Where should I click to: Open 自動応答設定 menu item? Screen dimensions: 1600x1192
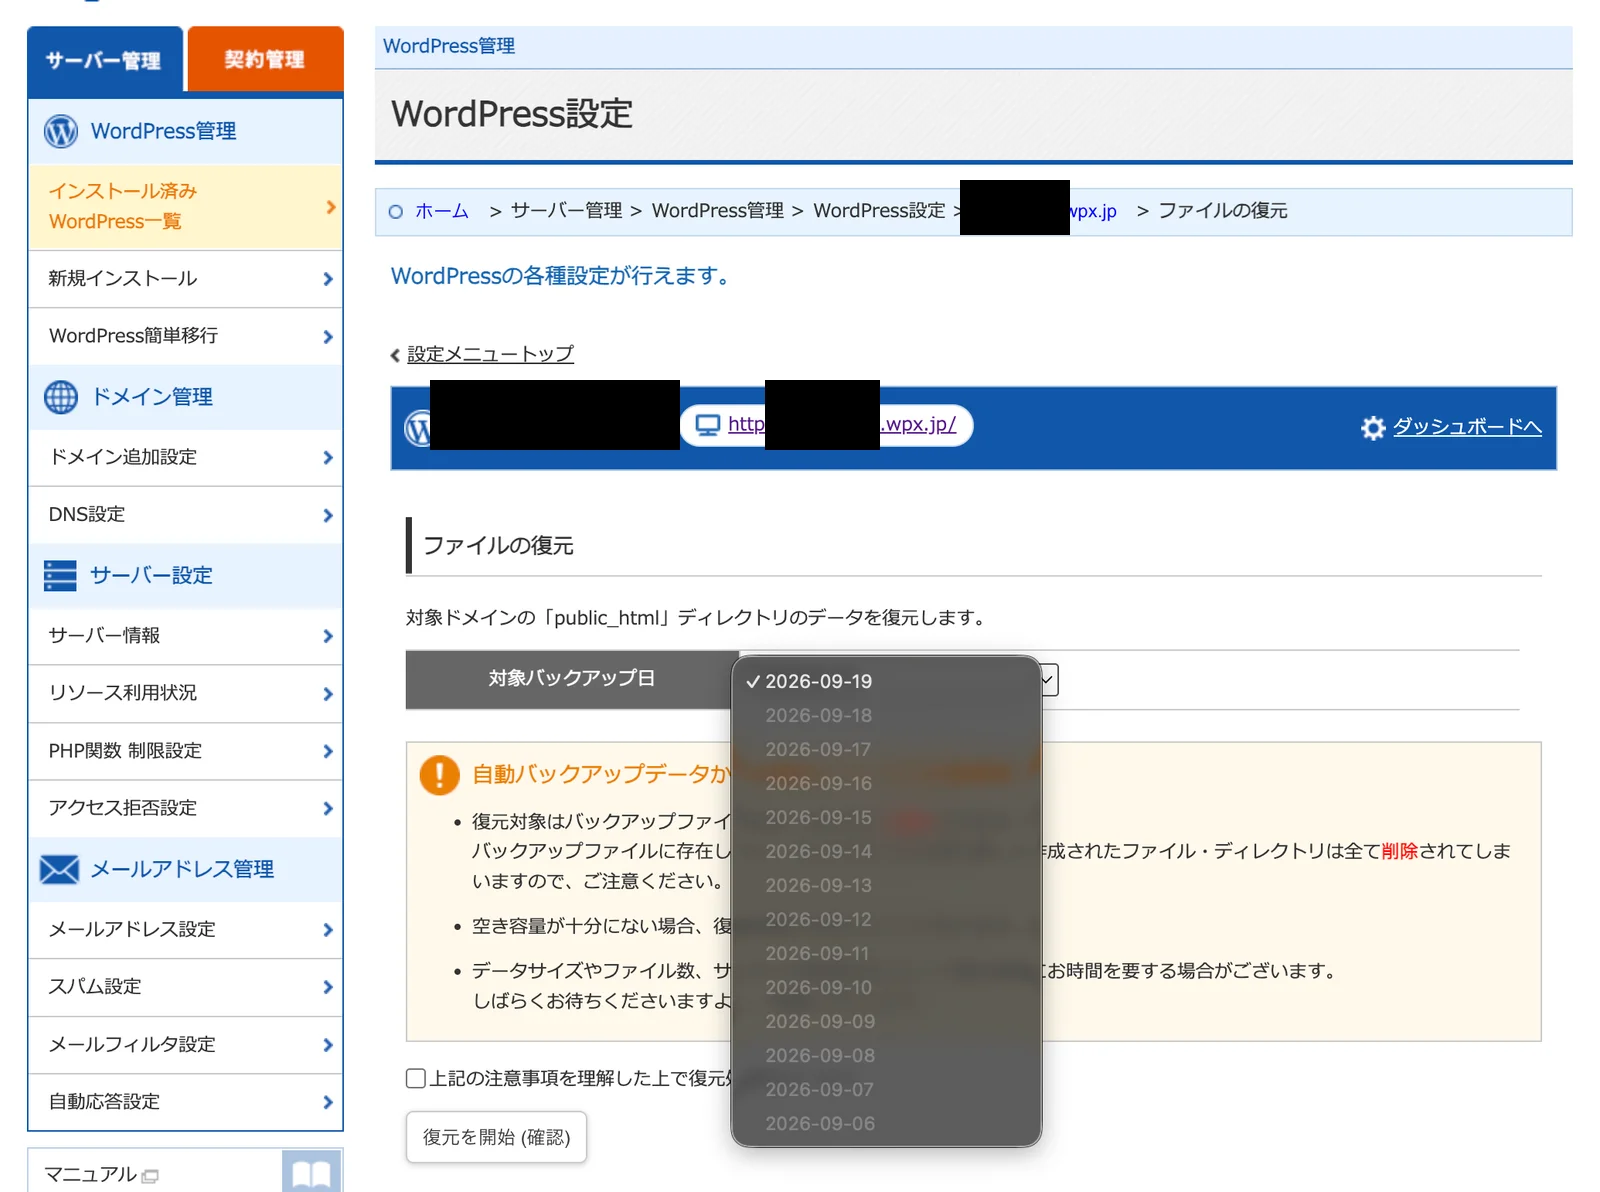(186, 1102)
